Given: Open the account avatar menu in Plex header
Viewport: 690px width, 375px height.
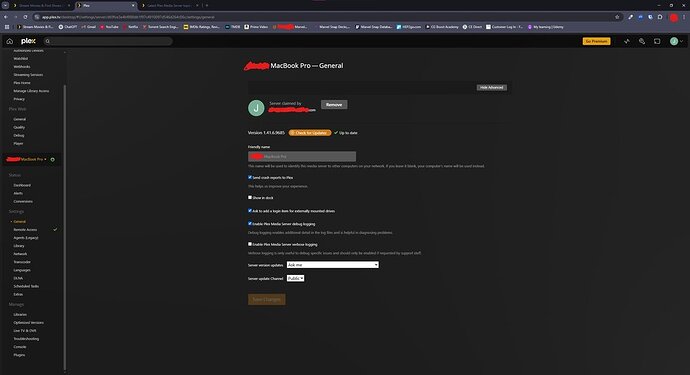Looking at the screenshot, I should click(x=676, y=41).
